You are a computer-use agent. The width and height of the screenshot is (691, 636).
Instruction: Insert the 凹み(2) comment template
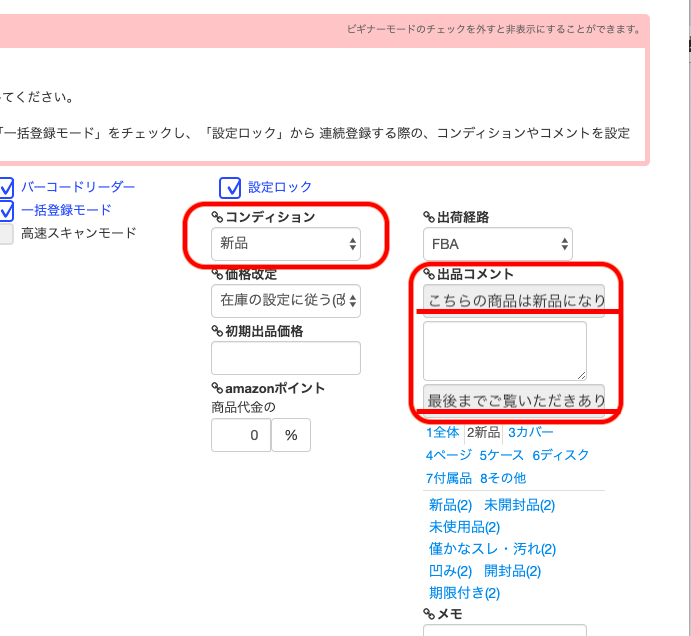[450, 571]
